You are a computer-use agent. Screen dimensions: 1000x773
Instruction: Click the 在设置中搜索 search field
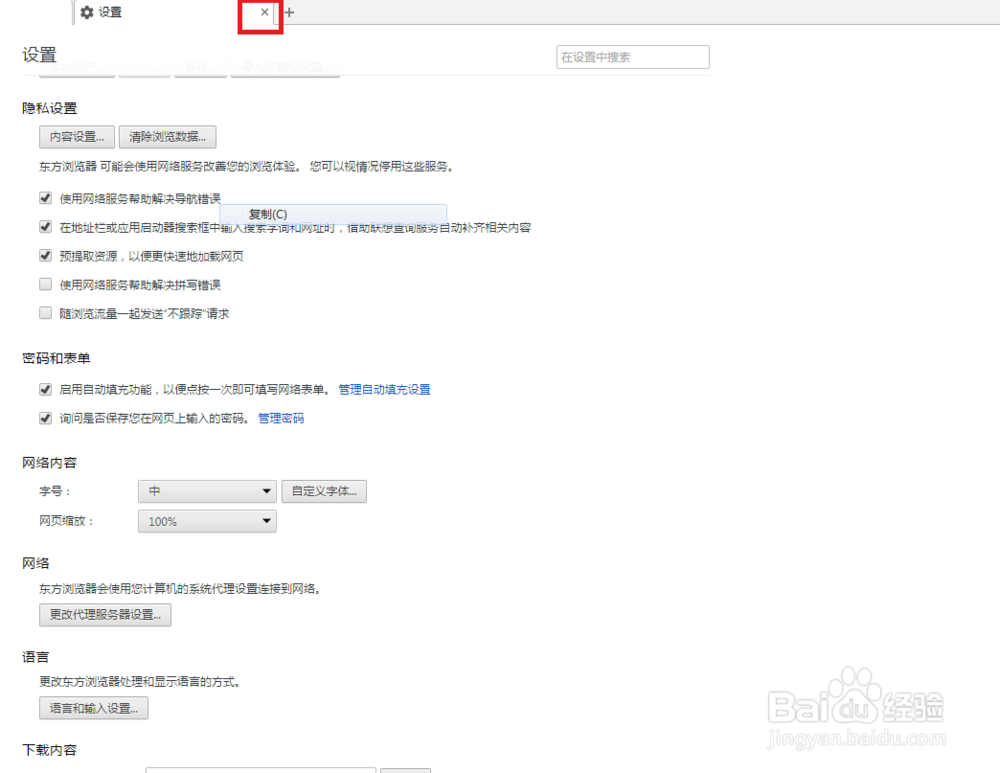[x=632, y=57]
